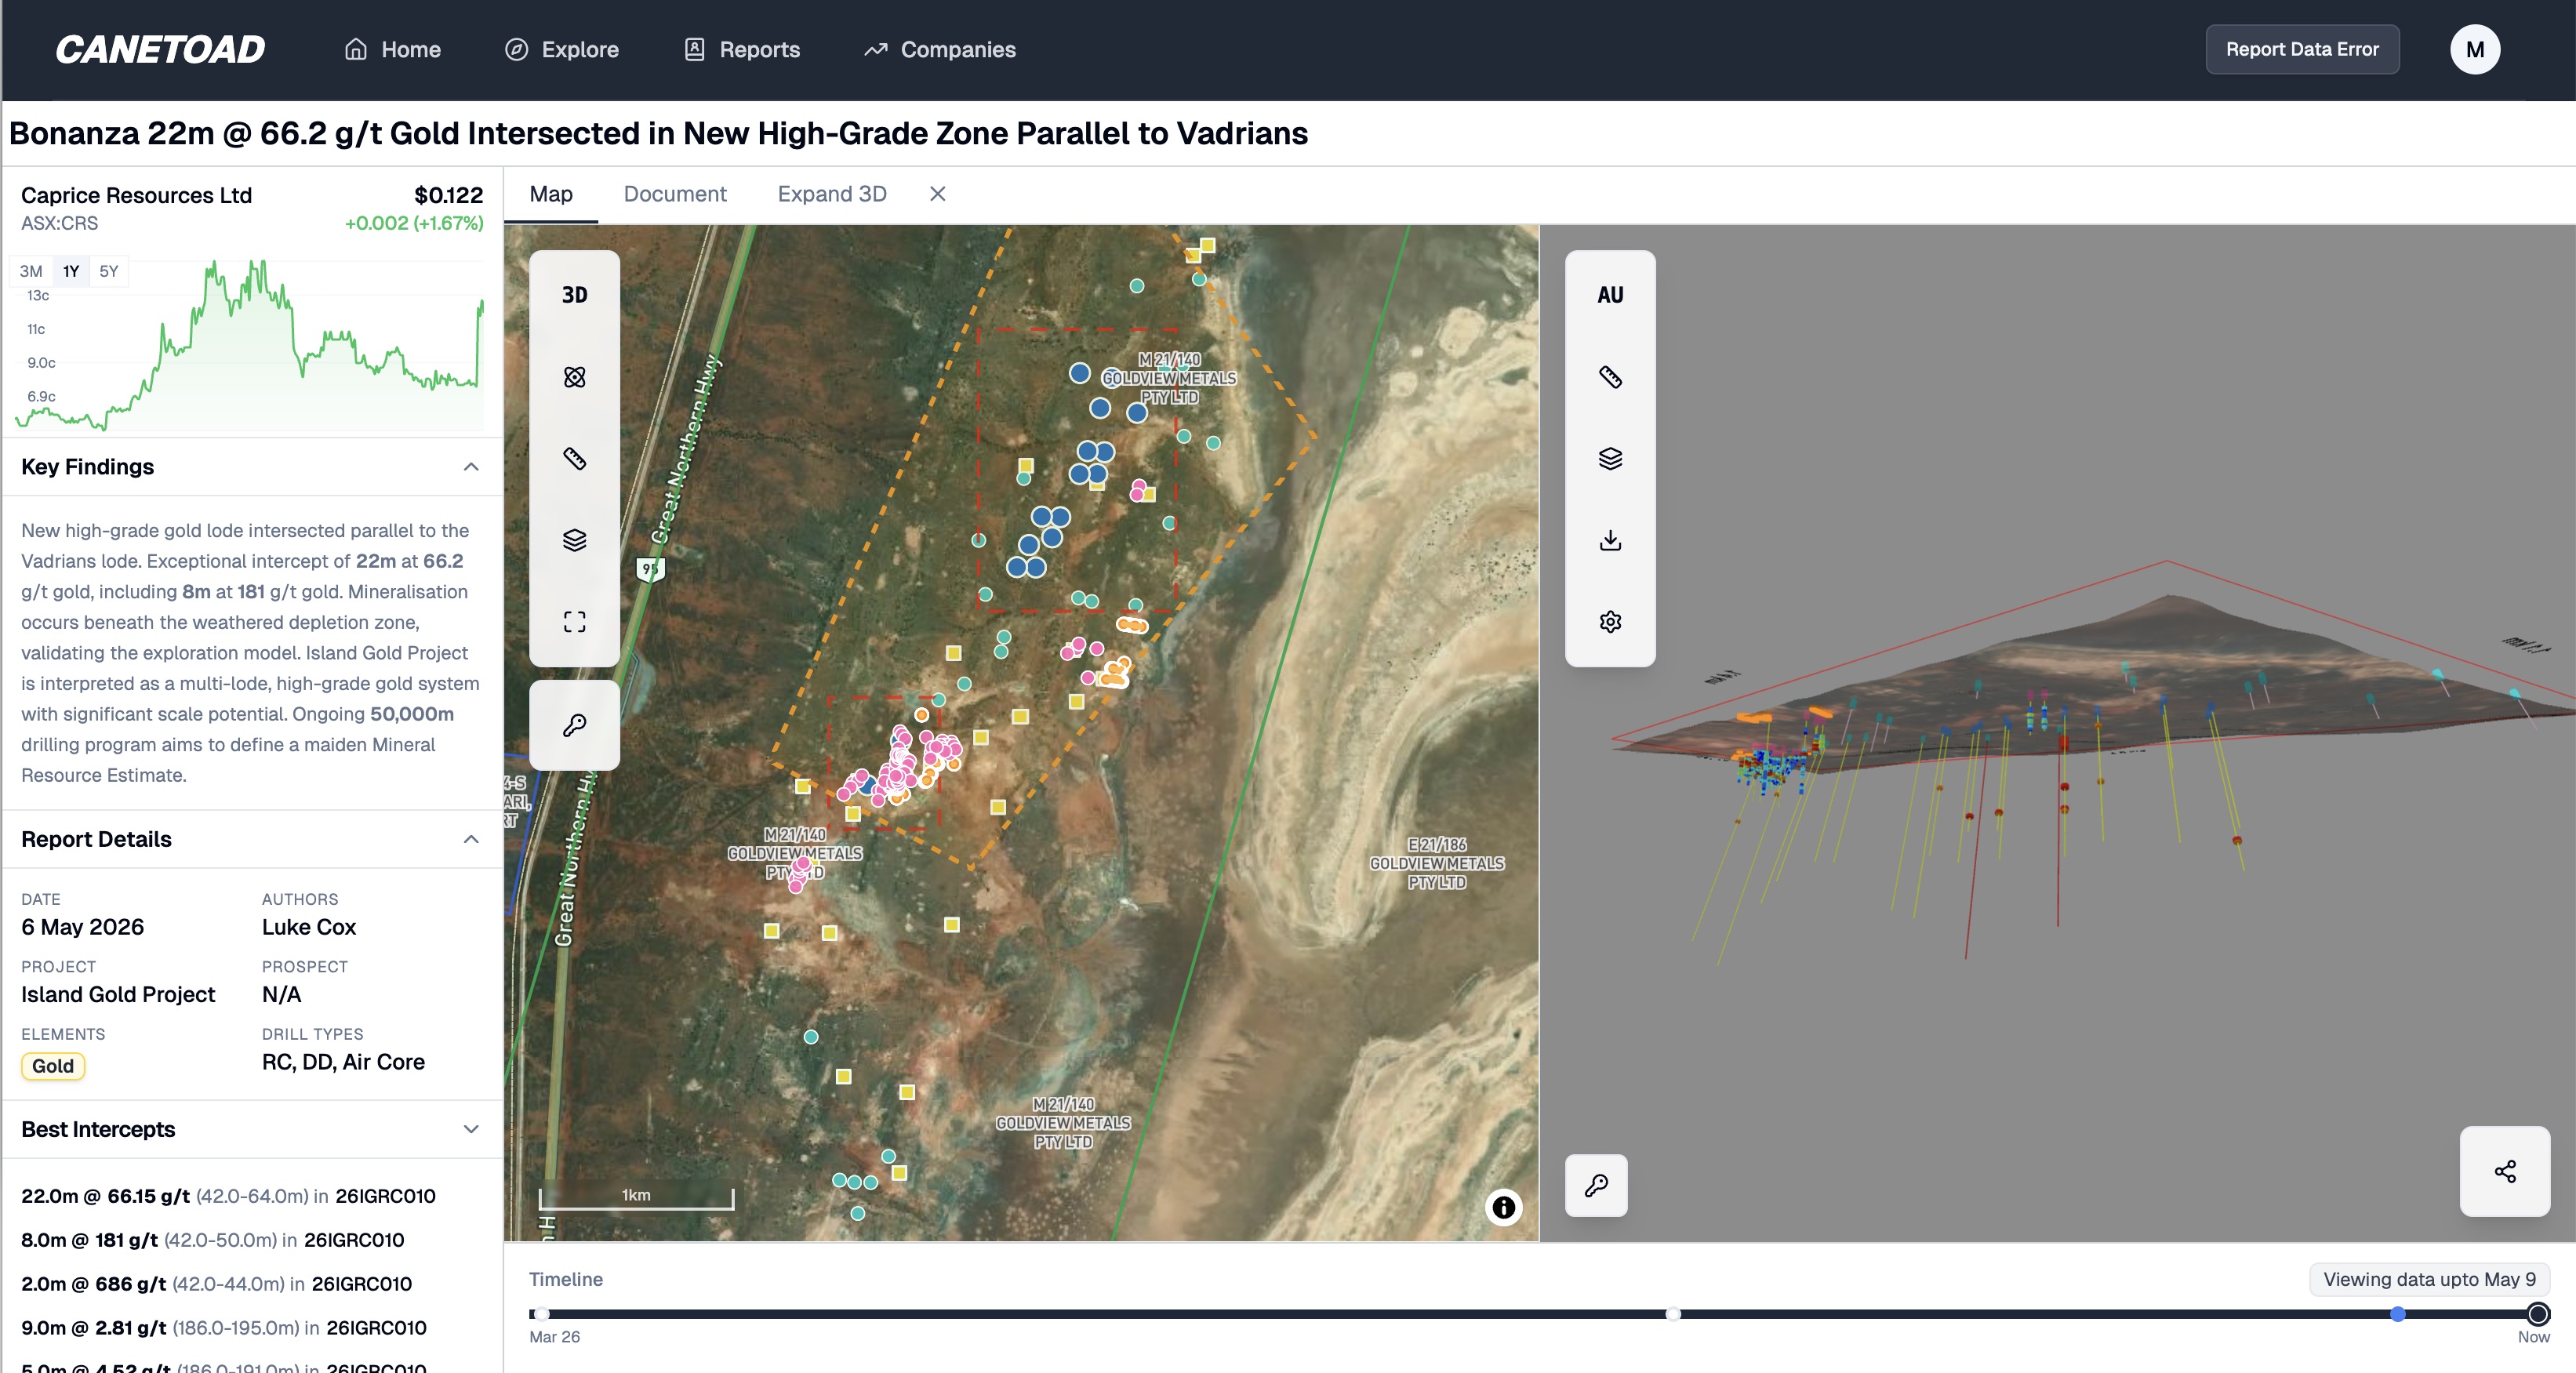Viewport: 2576px width, 1373px height.
Task: Open the Expand 3D tab
Action: pyautogui.click(x=832, y=194)
